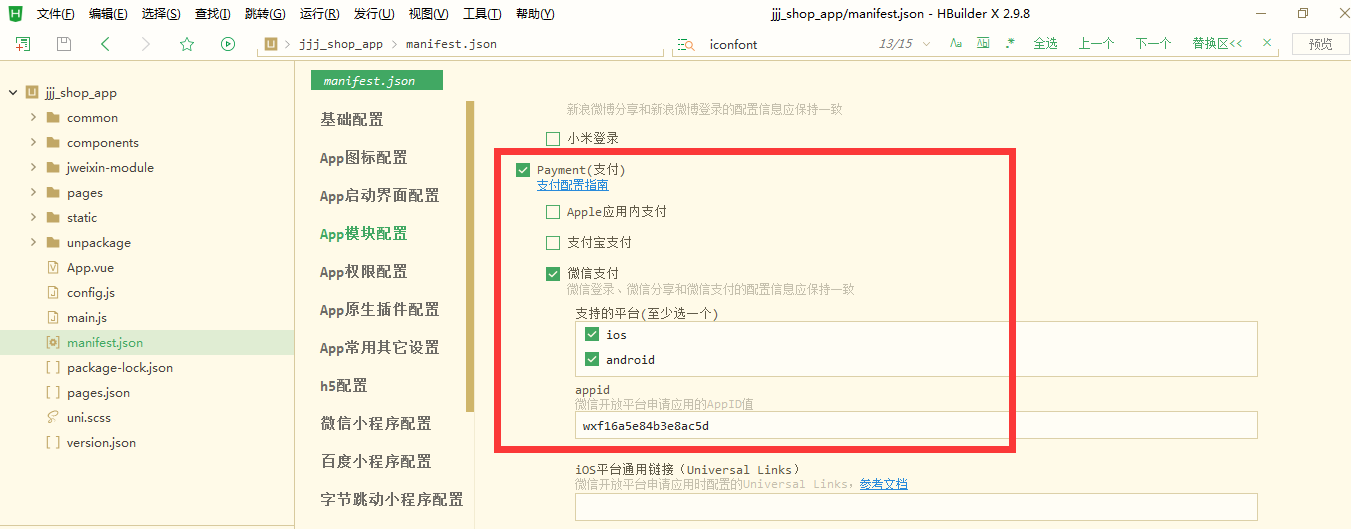Select the manifest.json editor tab
This screenshot has width=1351, height=529.
click(376, 80)
